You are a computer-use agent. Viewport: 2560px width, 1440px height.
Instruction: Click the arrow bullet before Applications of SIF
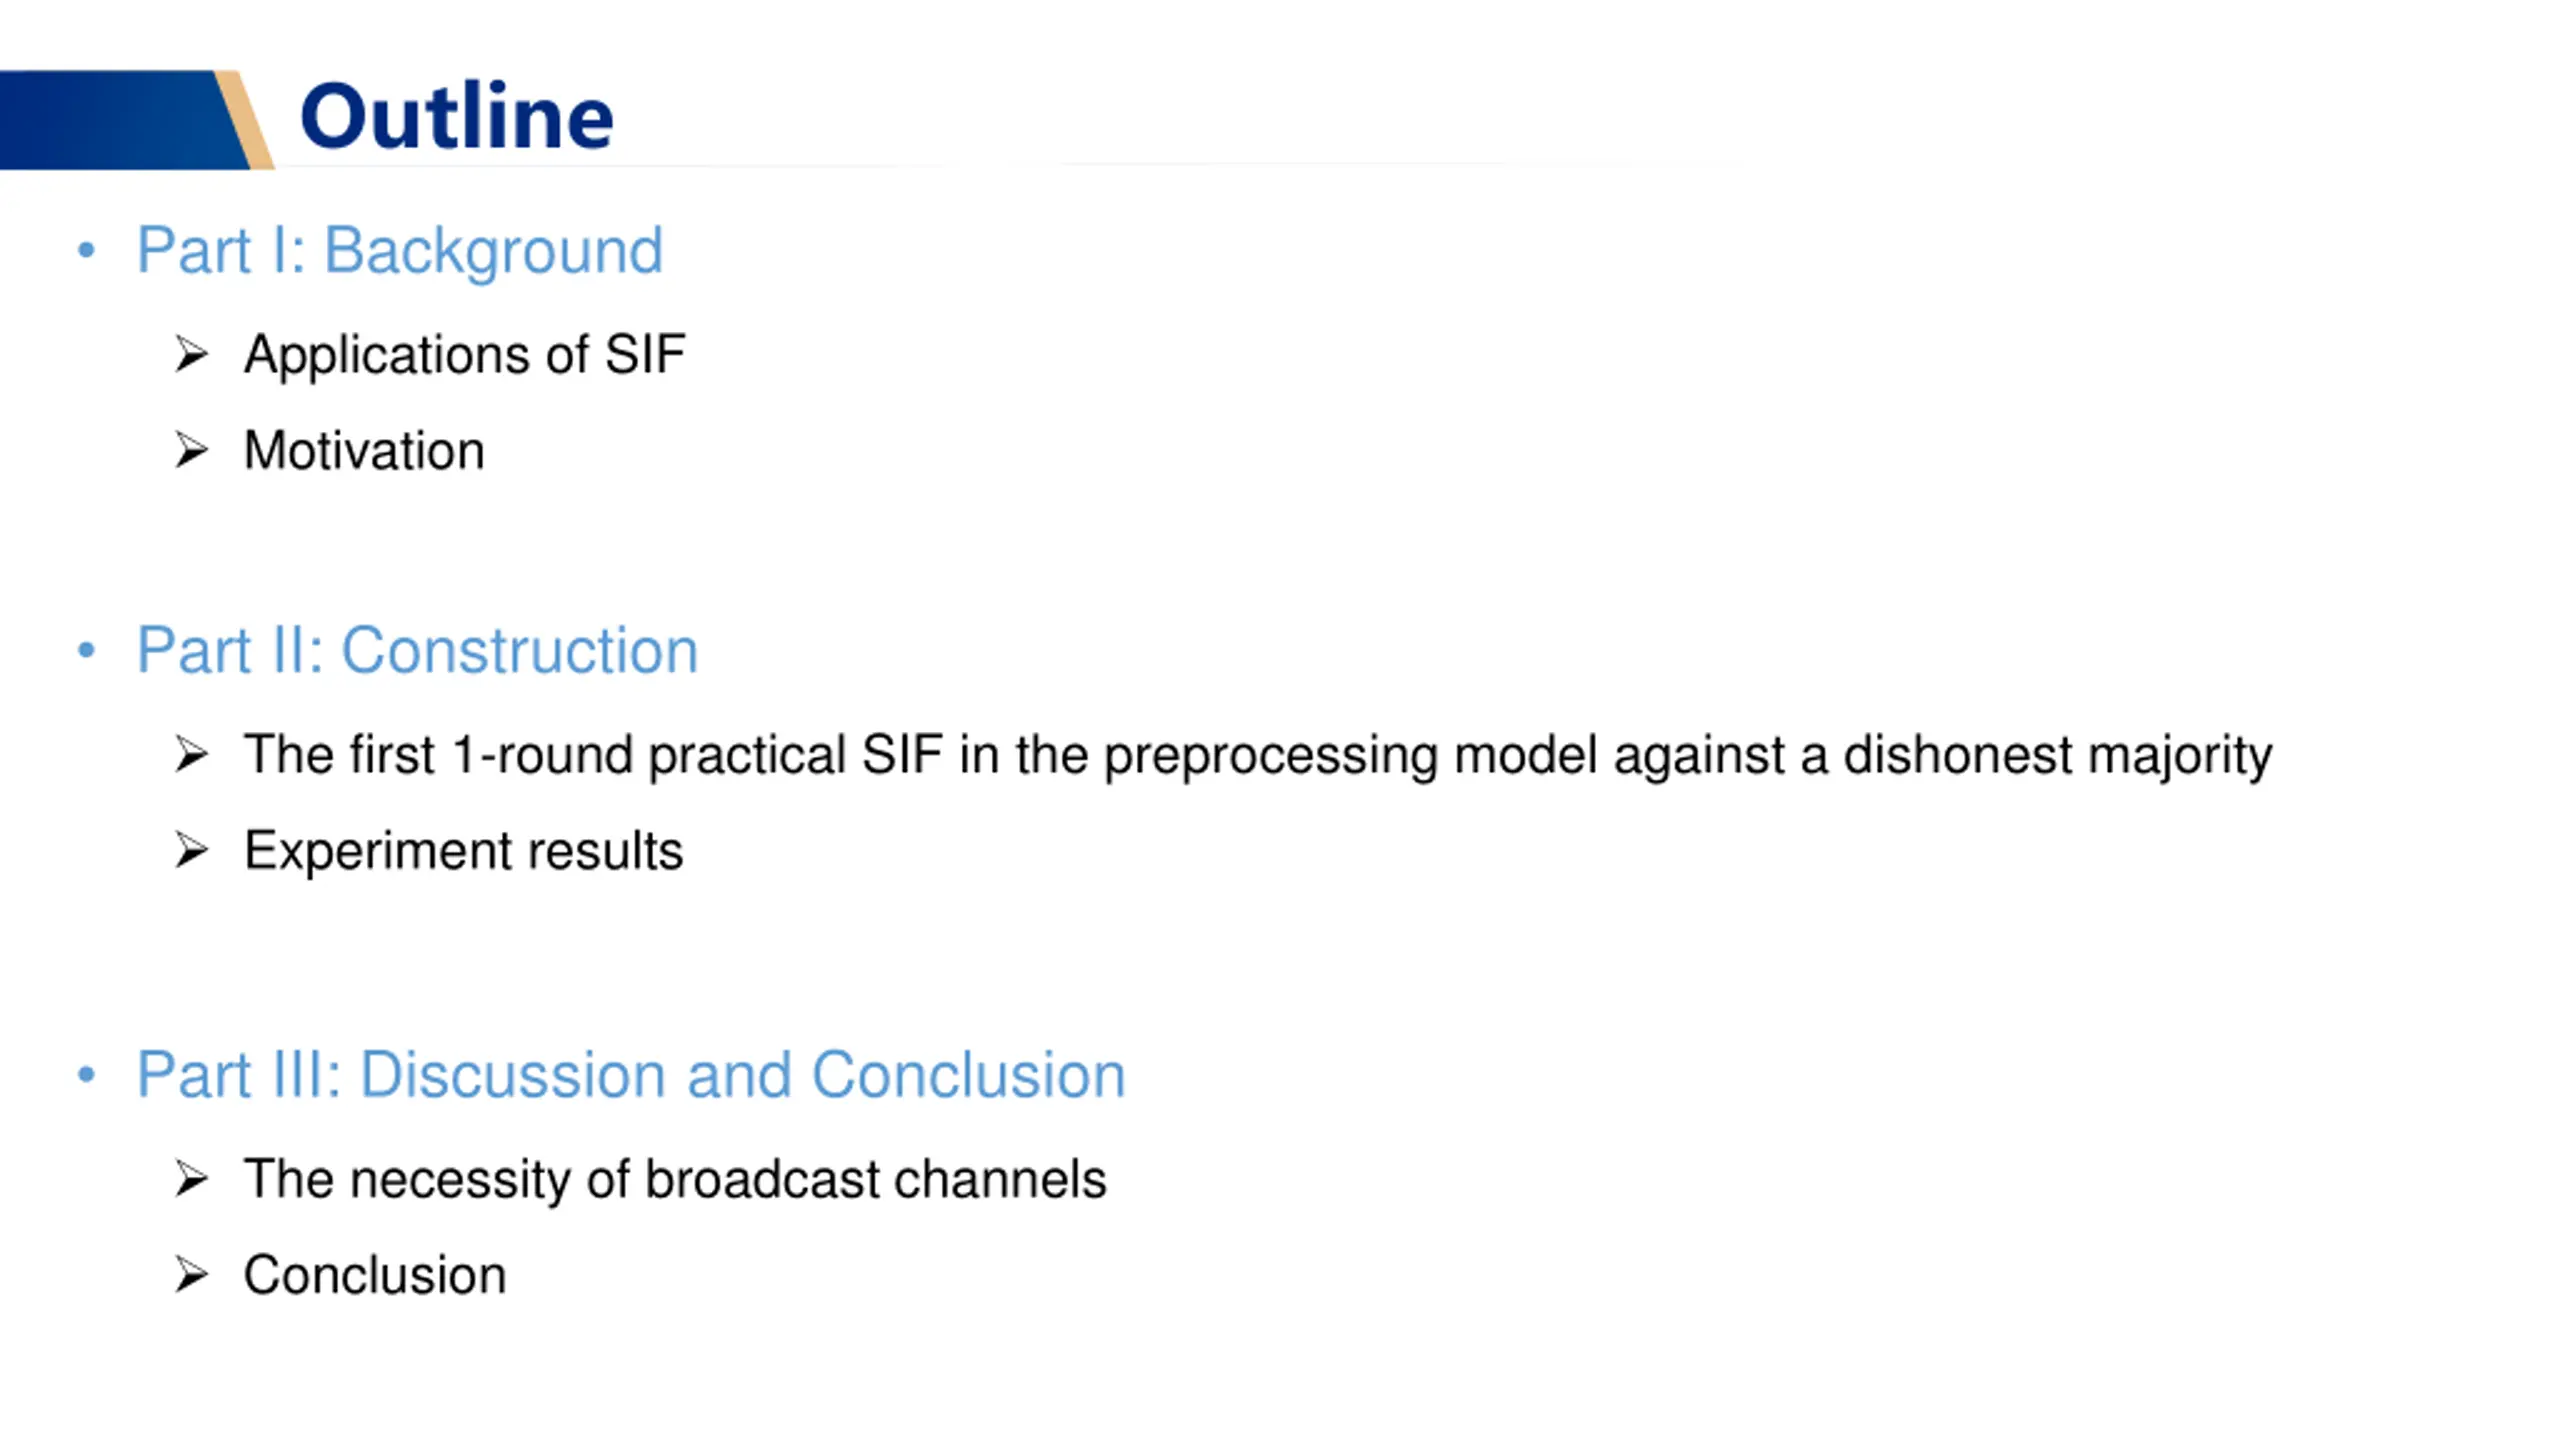click(x=191, y=355)
